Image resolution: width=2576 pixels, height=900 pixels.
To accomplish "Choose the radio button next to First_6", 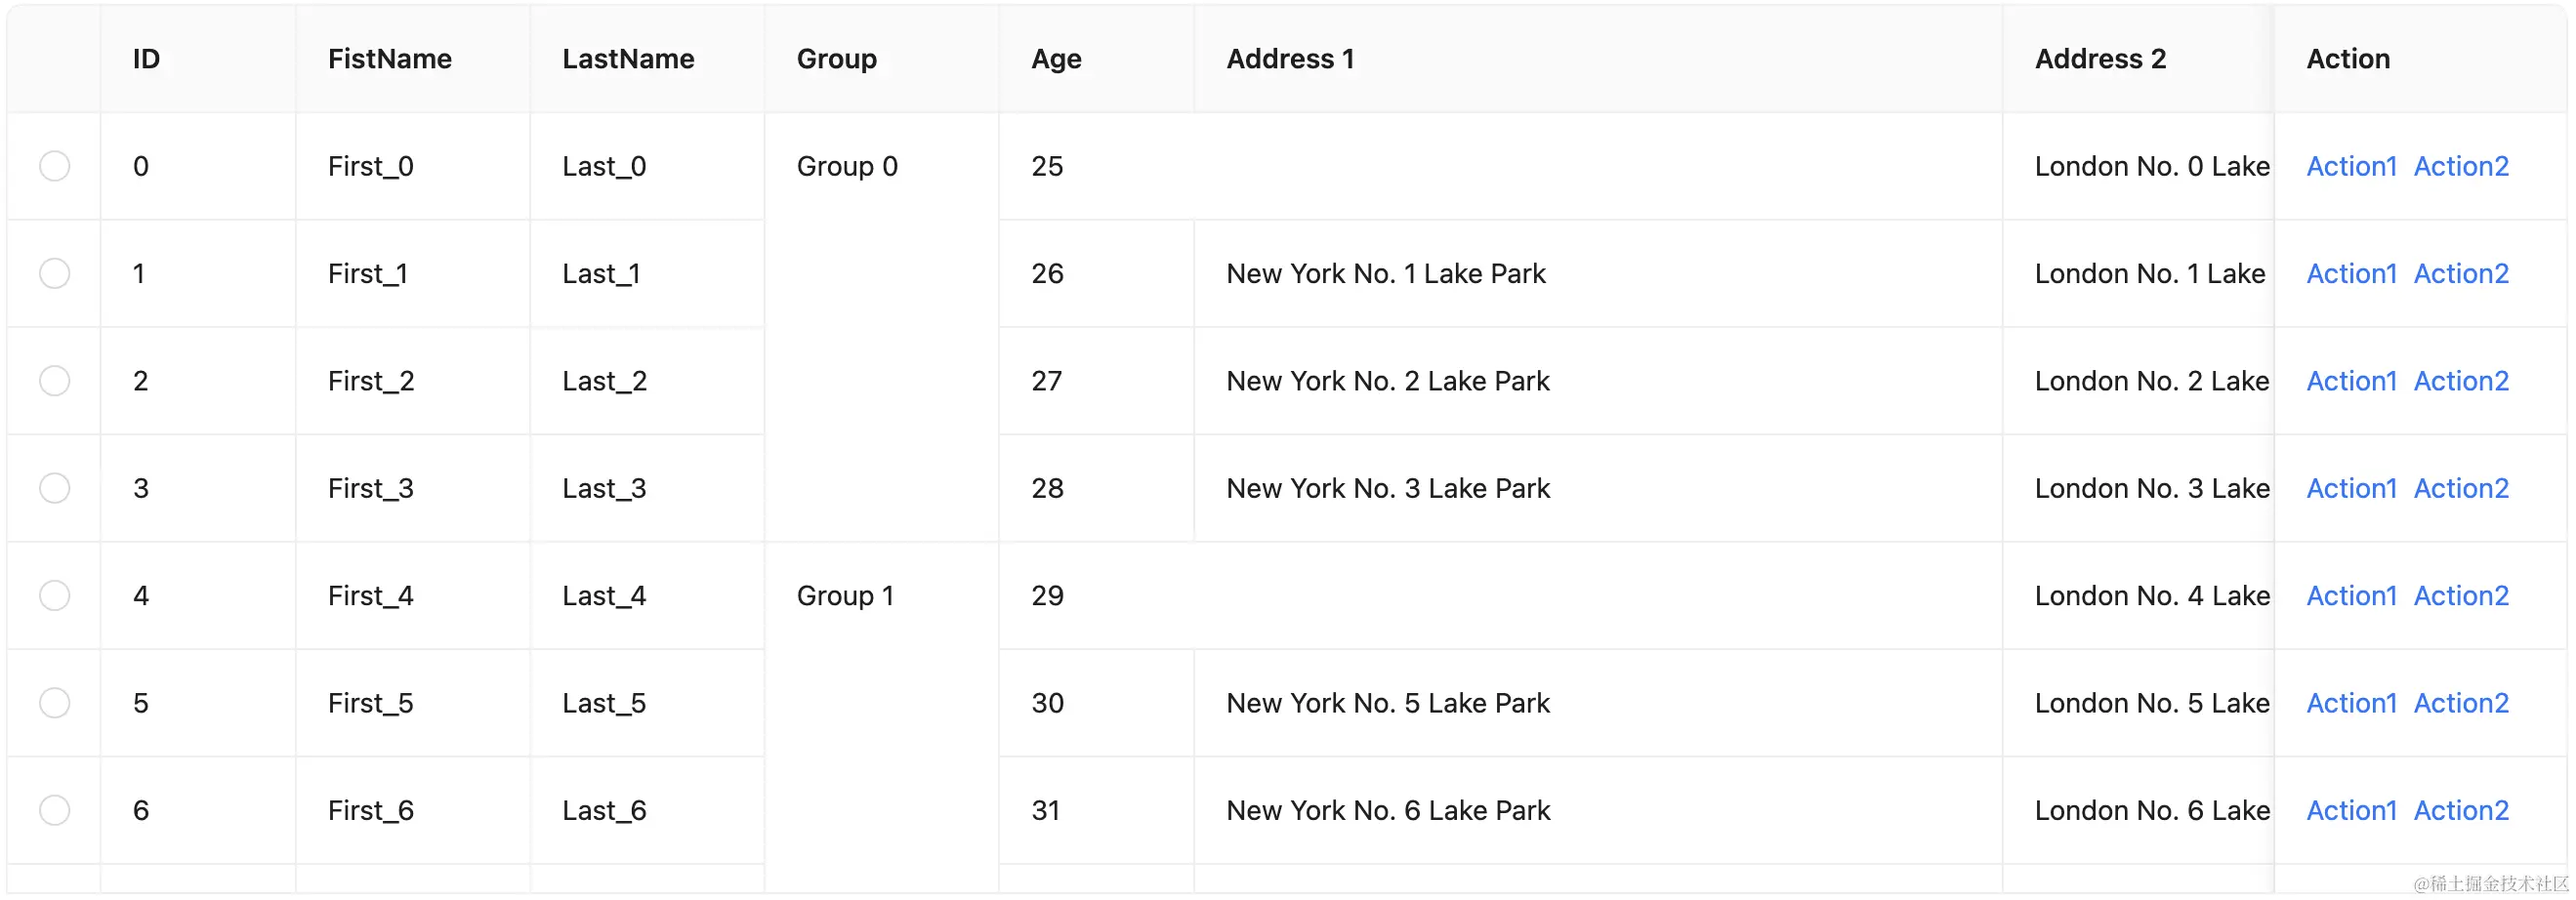I will pyautogui.click(x=54, y=810).
